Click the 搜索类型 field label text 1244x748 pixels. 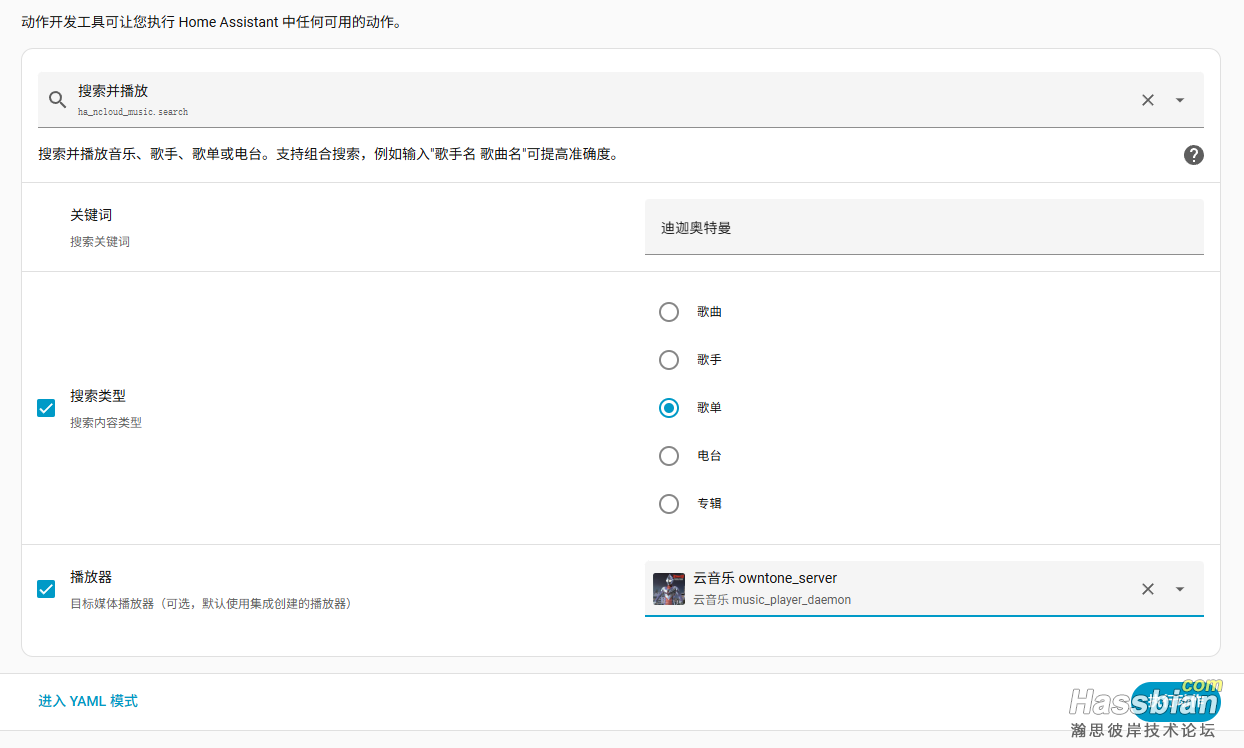pyautogui.click(x=98, y=396)
